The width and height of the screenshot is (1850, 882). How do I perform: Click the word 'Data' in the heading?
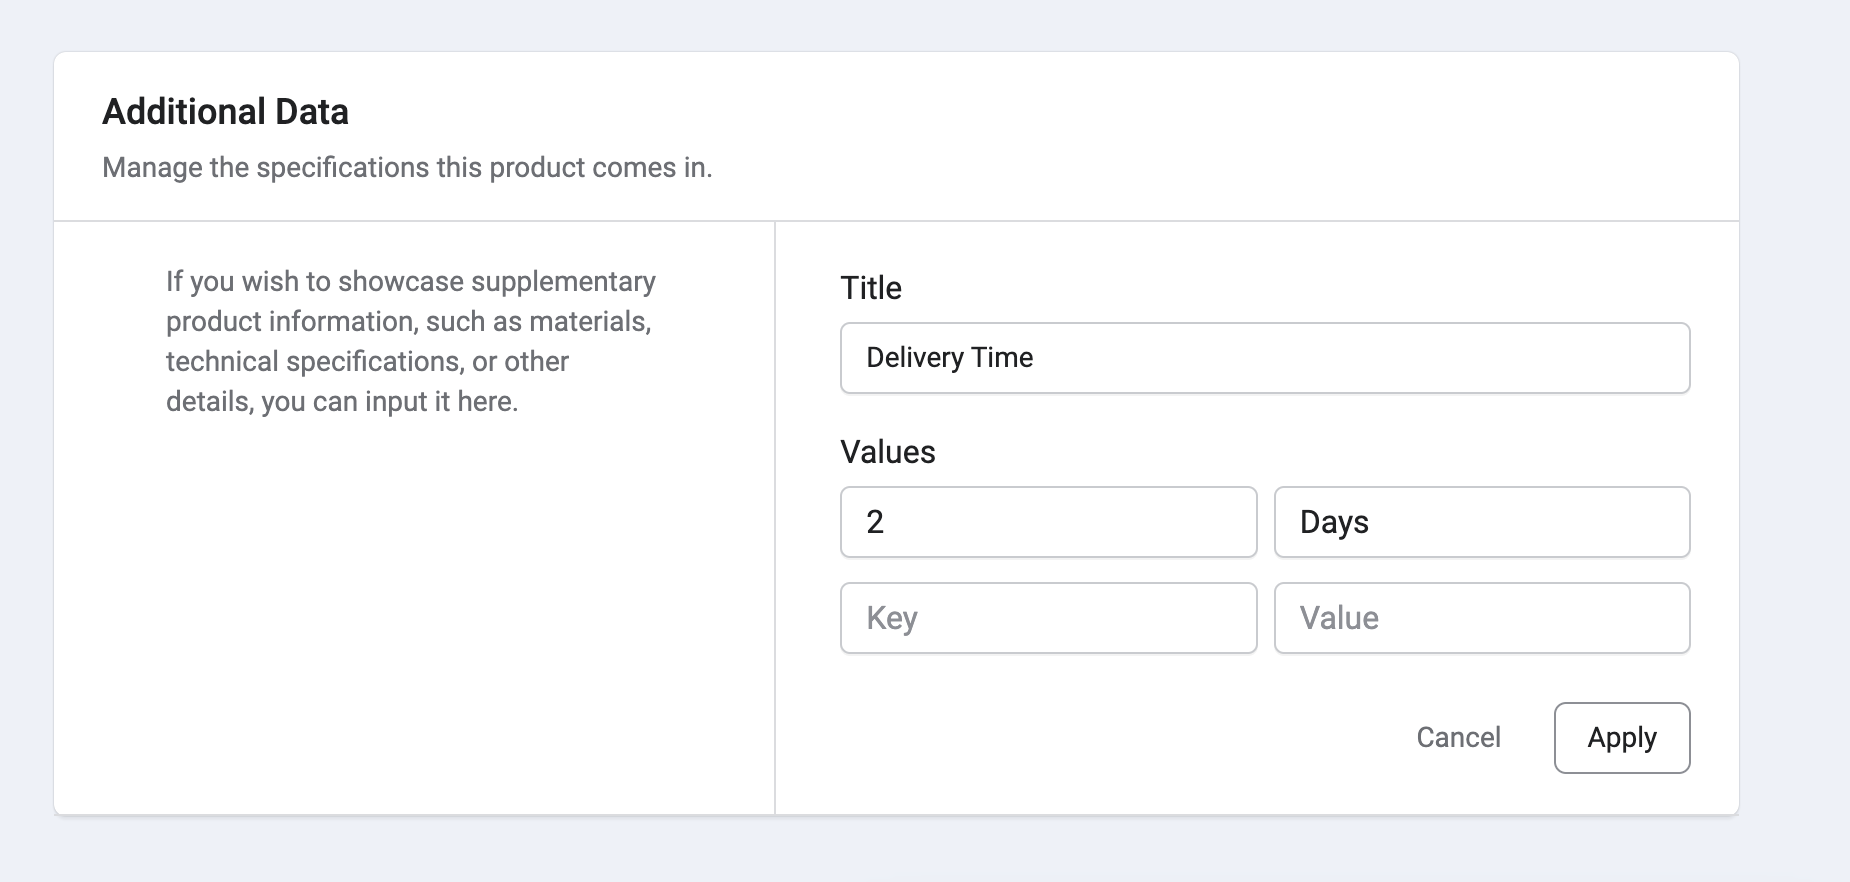(x=312, y=112)
